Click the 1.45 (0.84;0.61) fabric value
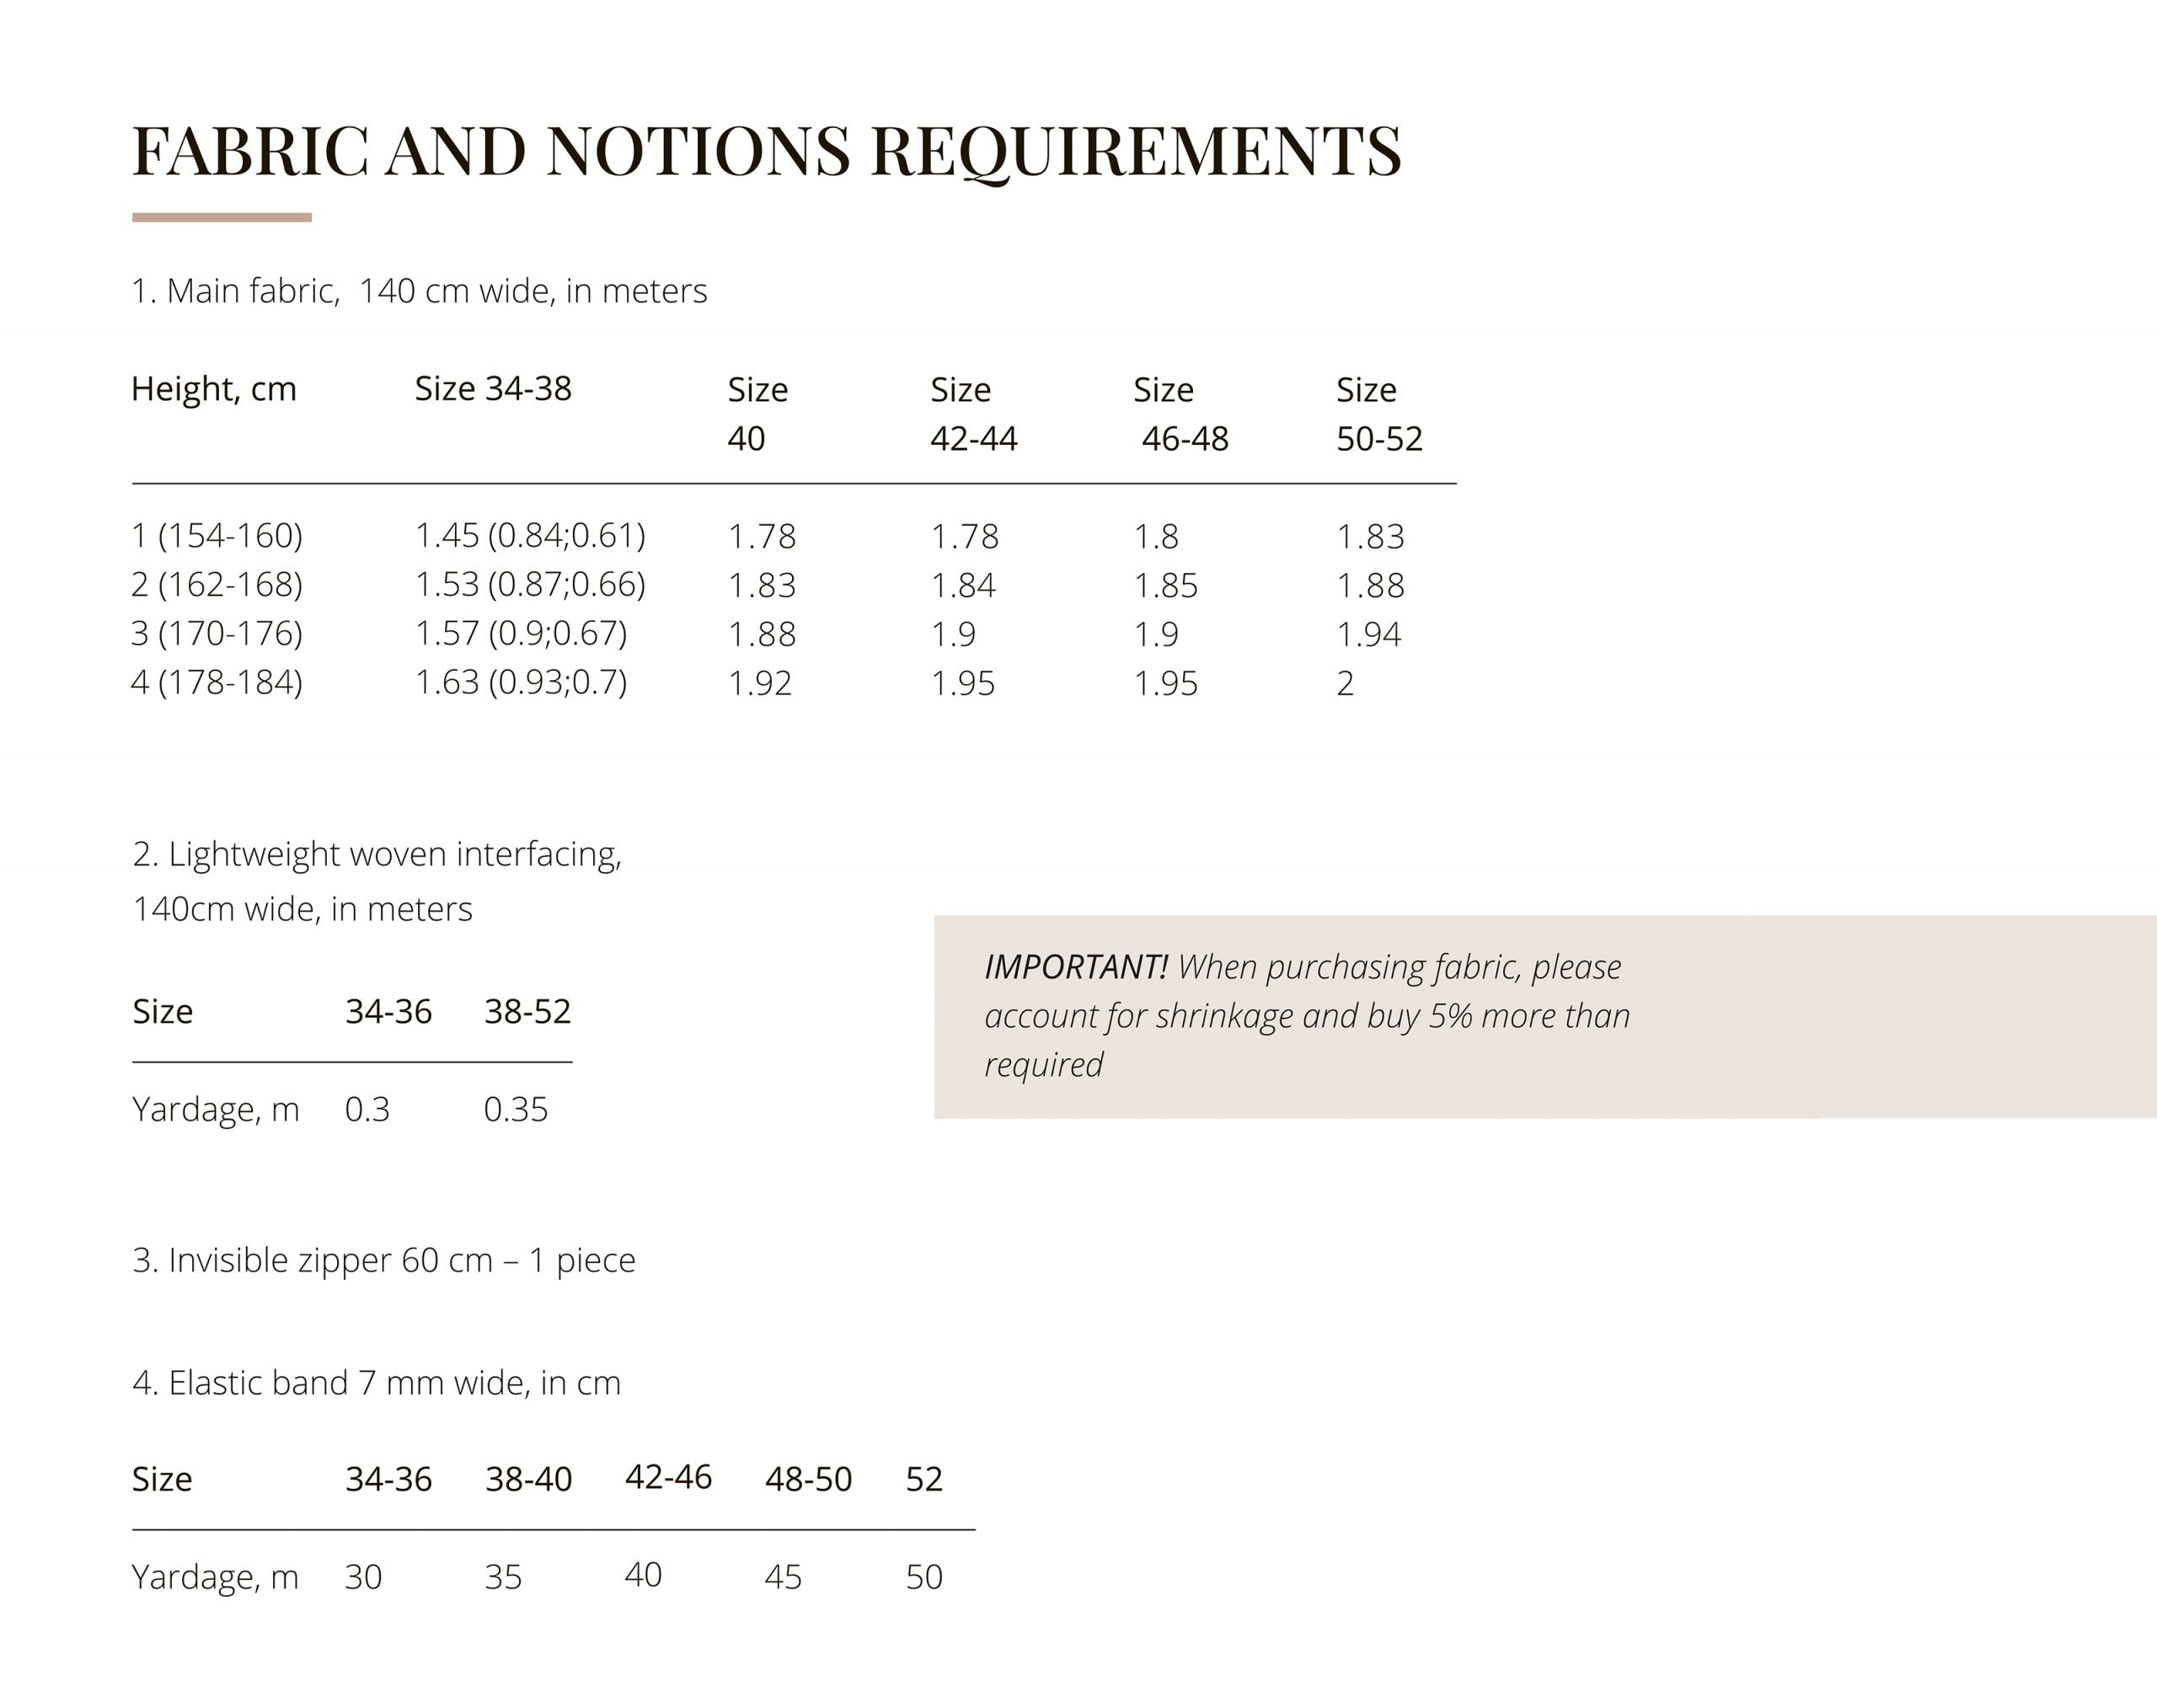The height and width of the screenshot is (1708, 2157). click(x=530, y=536)
